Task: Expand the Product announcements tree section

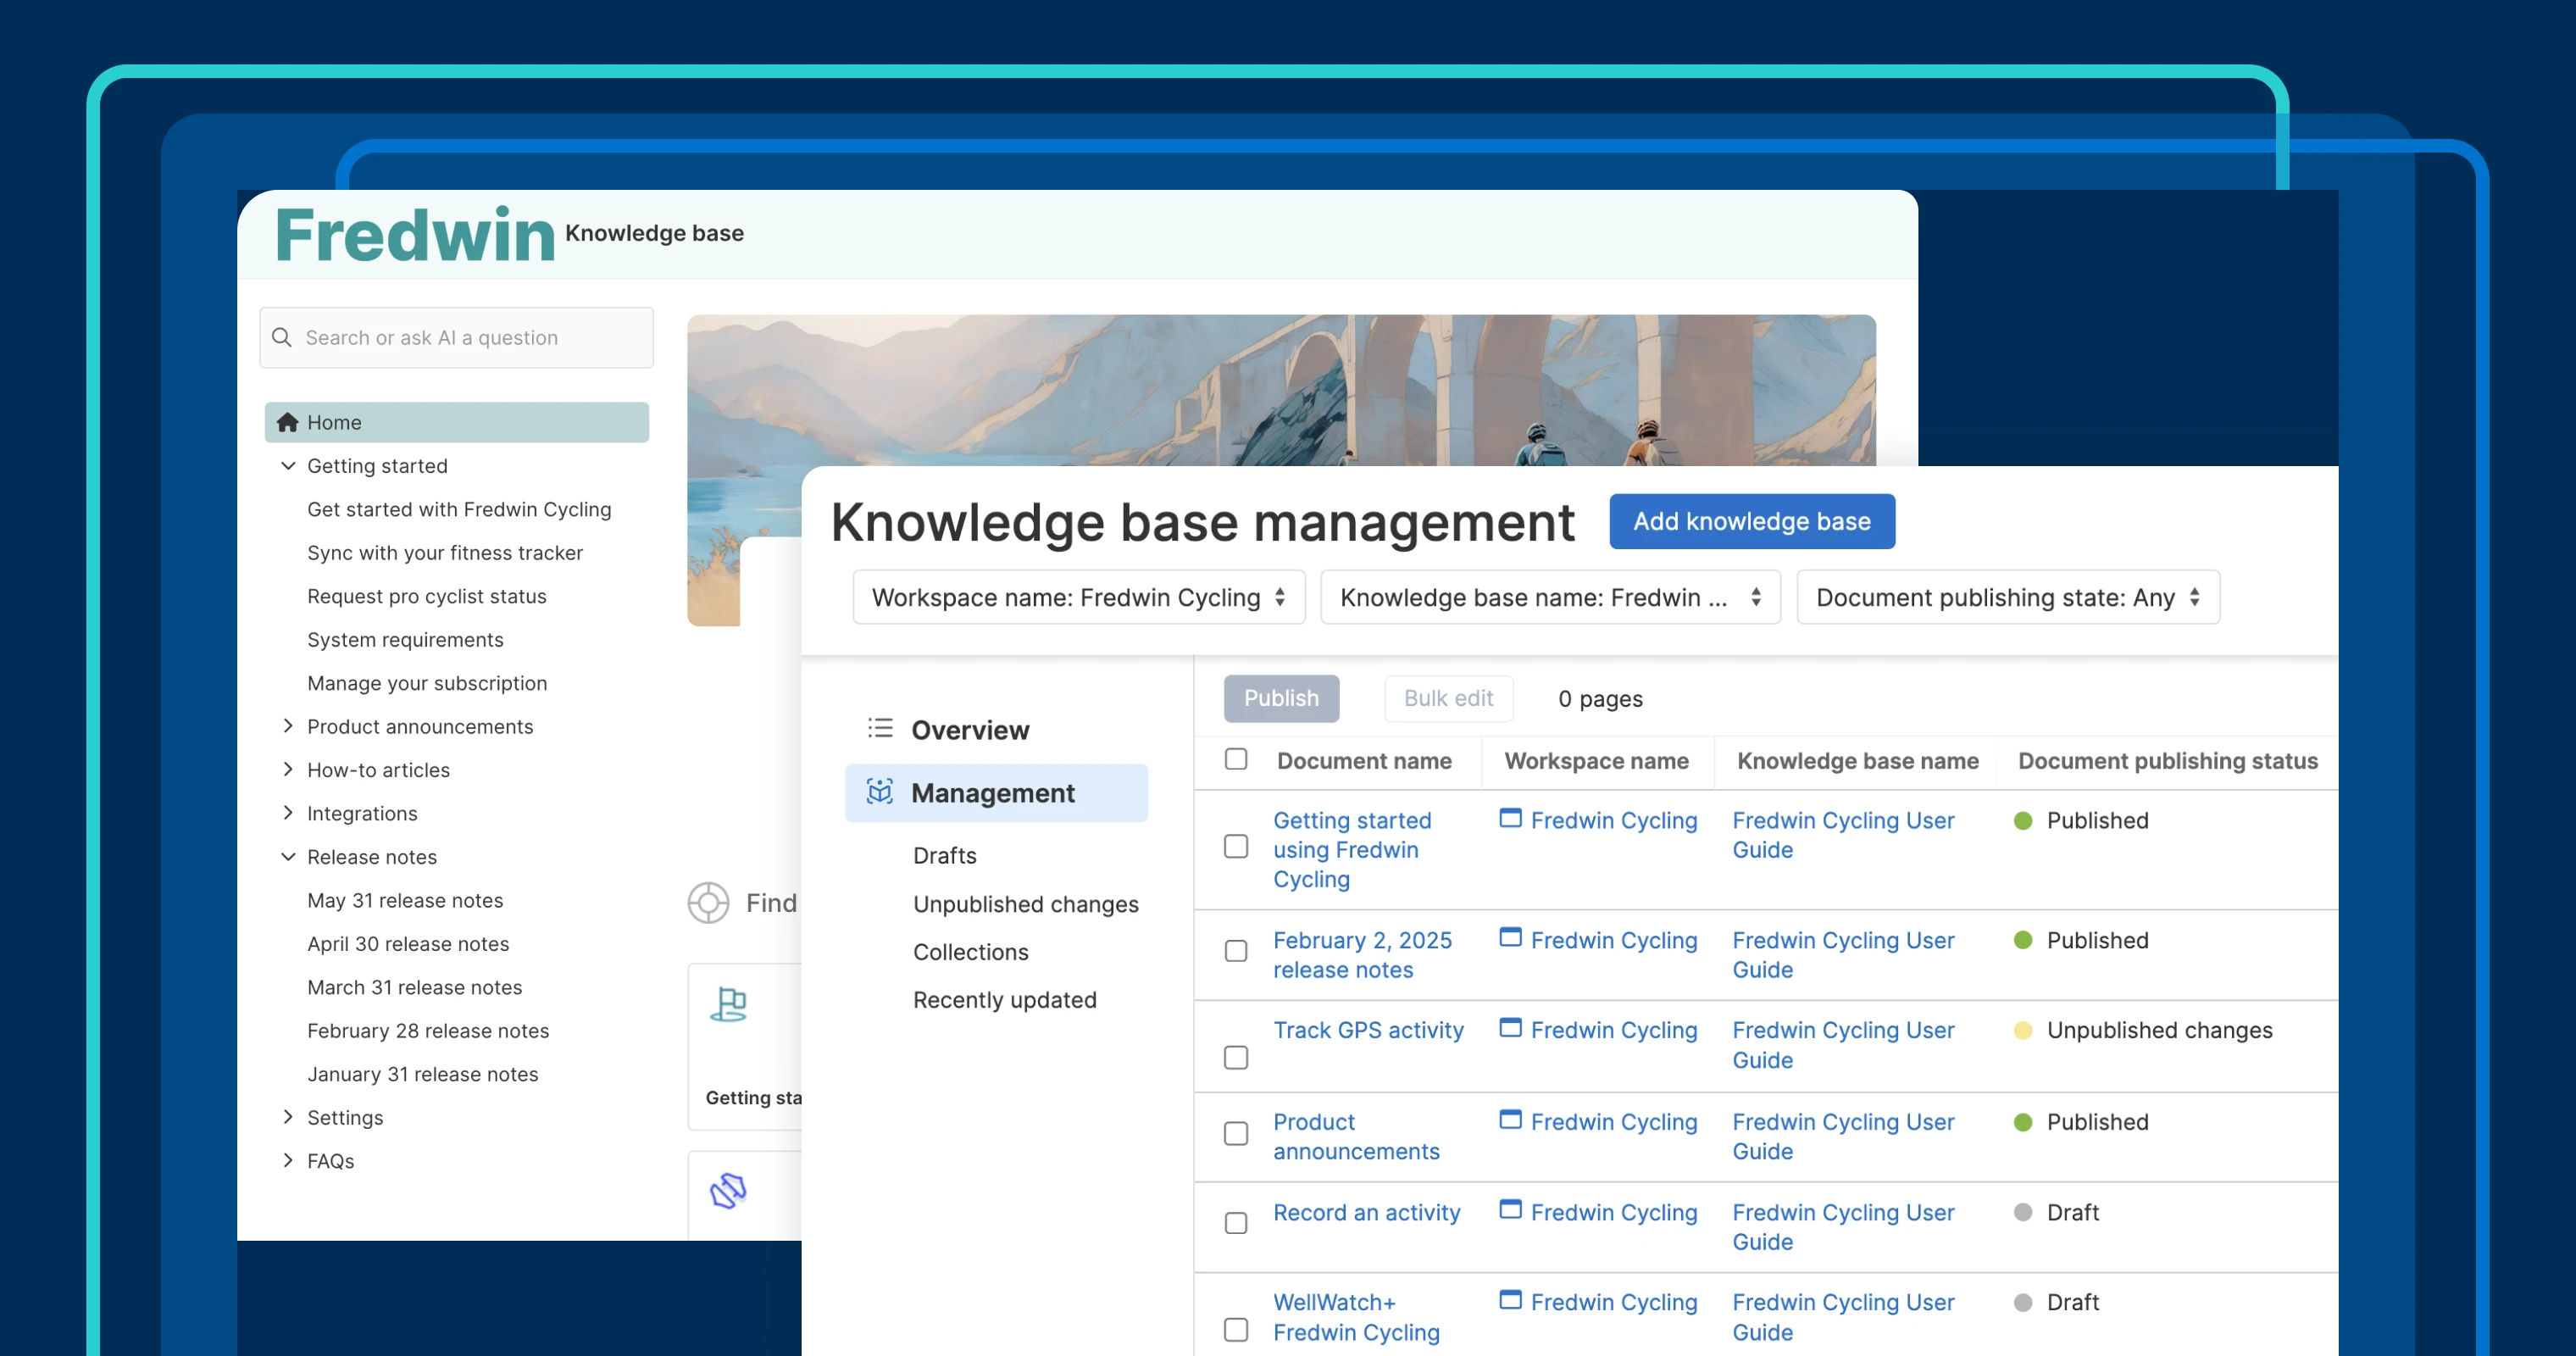Action: (x=288, y=726)
